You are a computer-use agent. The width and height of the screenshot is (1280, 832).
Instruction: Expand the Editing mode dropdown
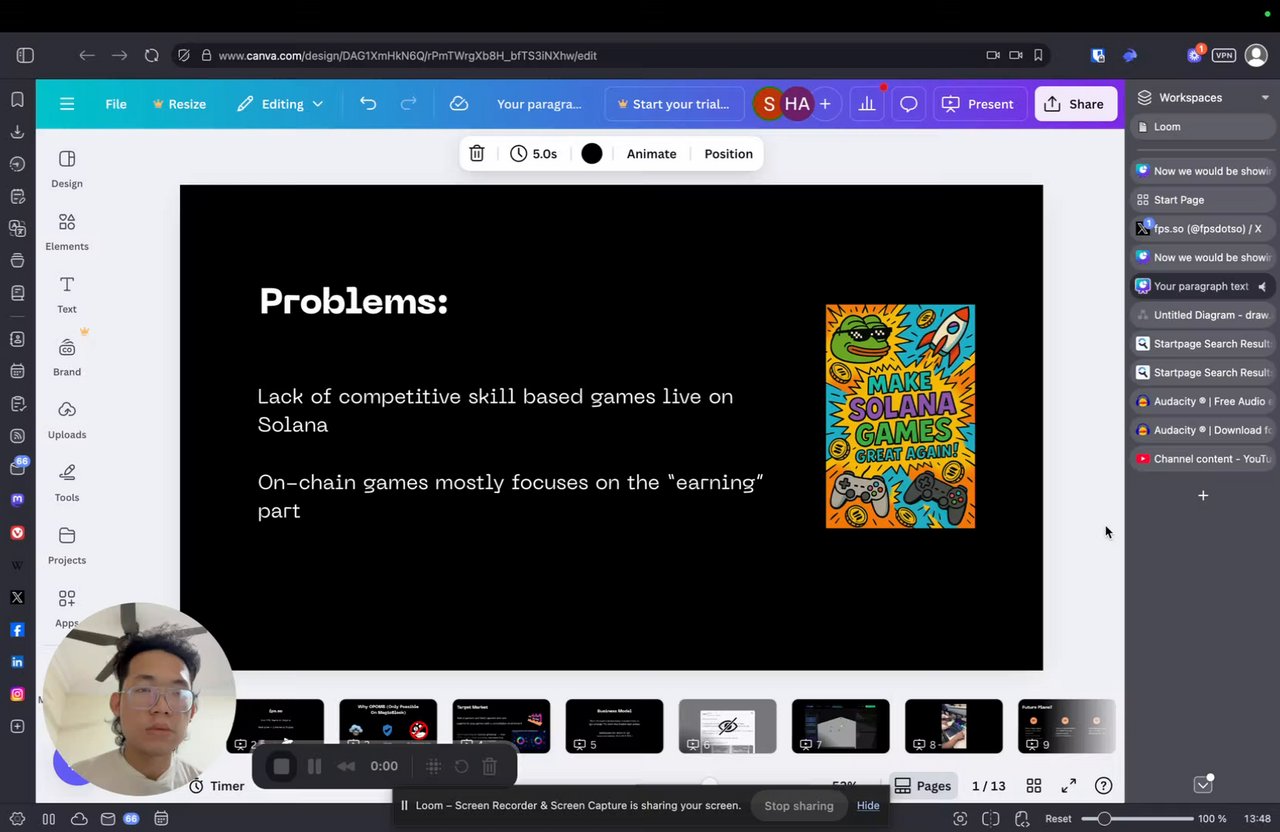(280, 104)
